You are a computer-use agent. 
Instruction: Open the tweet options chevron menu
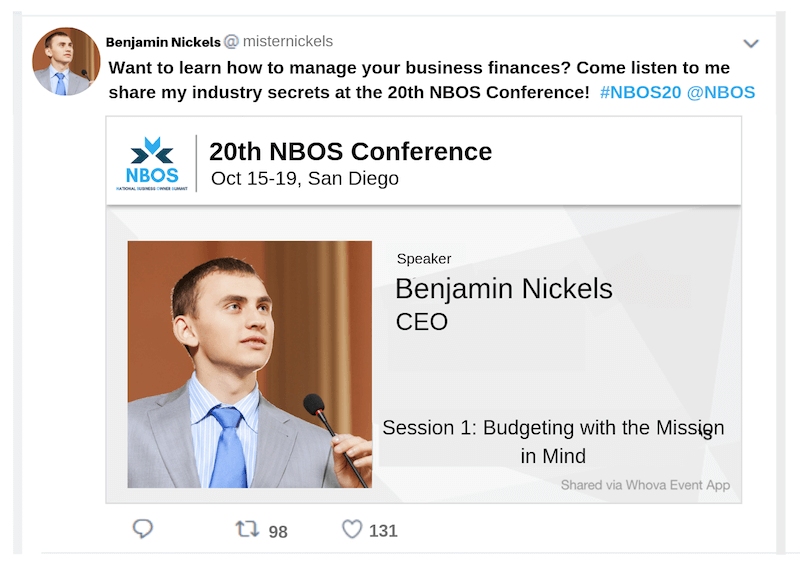[x=751, y=43]
